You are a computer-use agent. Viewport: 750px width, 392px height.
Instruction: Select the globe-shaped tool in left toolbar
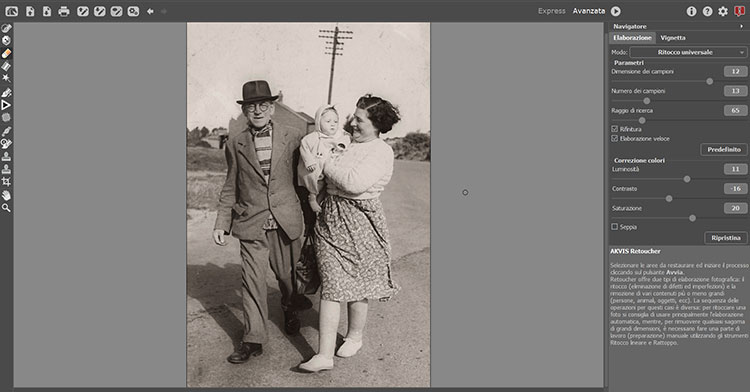6,41
